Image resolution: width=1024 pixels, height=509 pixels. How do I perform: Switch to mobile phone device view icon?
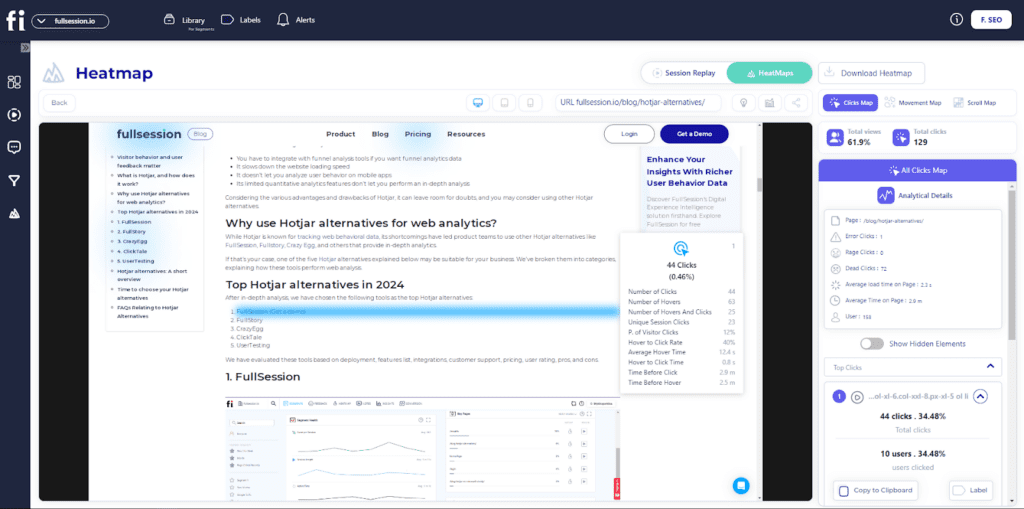tap(531, 102)
